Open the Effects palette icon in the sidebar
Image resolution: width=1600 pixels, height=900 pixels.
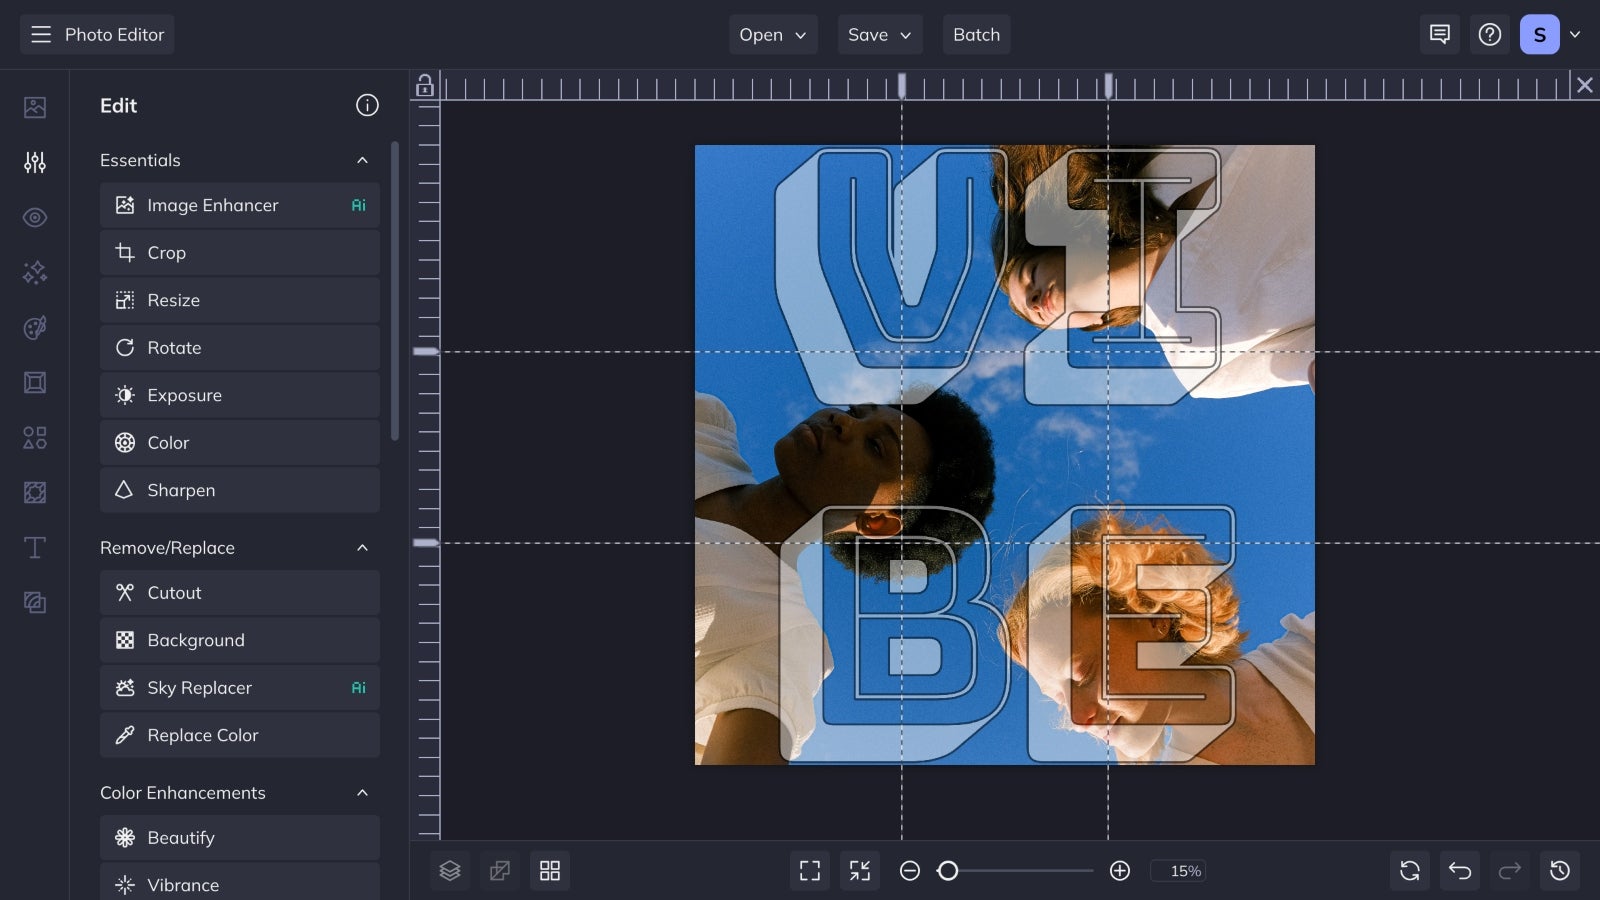pyautogui.click(x=34, y=327)
